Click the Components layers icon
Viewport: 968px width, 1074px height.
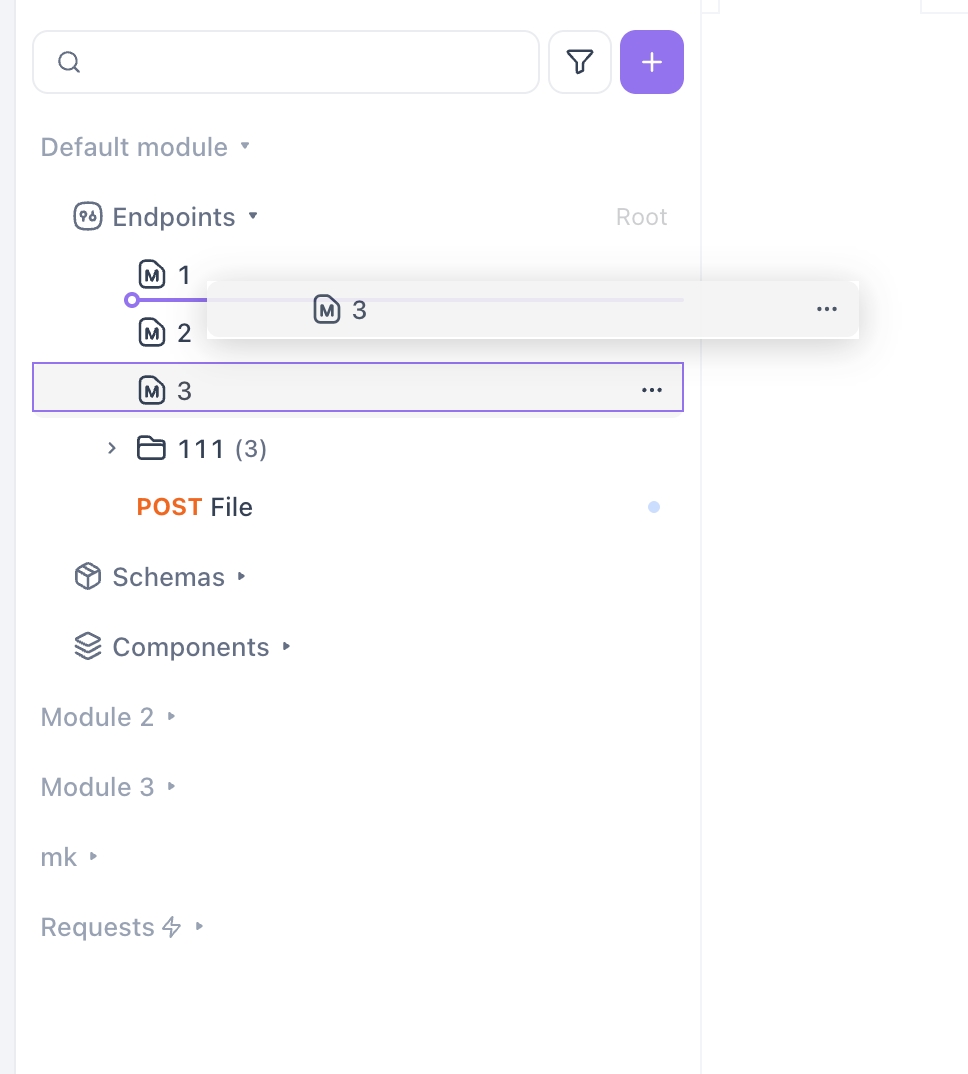pyautogui.click(x=88, y=647)
